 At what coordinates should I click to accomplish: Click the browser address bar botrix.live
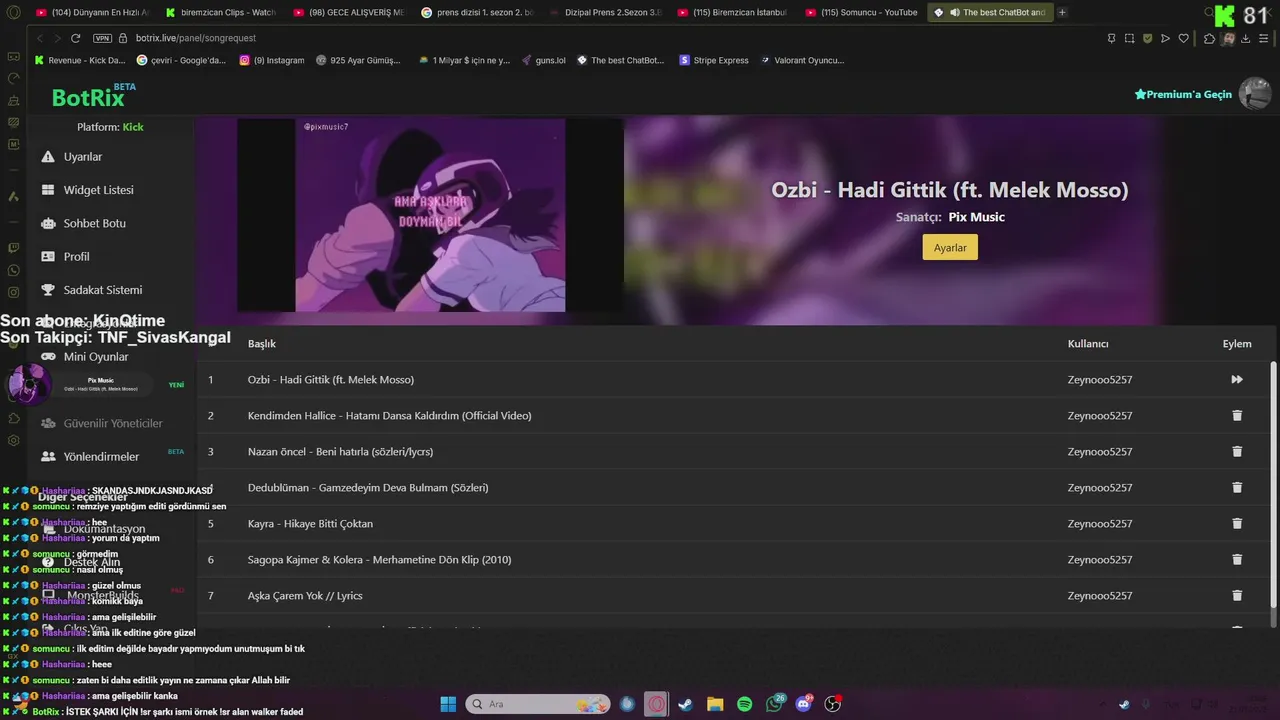click(196, 38)
